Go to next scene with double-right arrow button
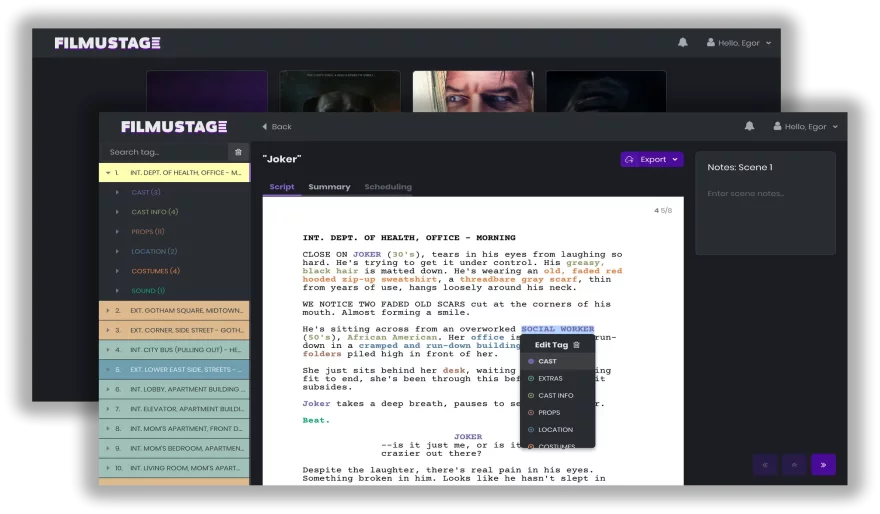 [x=823, y=465]
